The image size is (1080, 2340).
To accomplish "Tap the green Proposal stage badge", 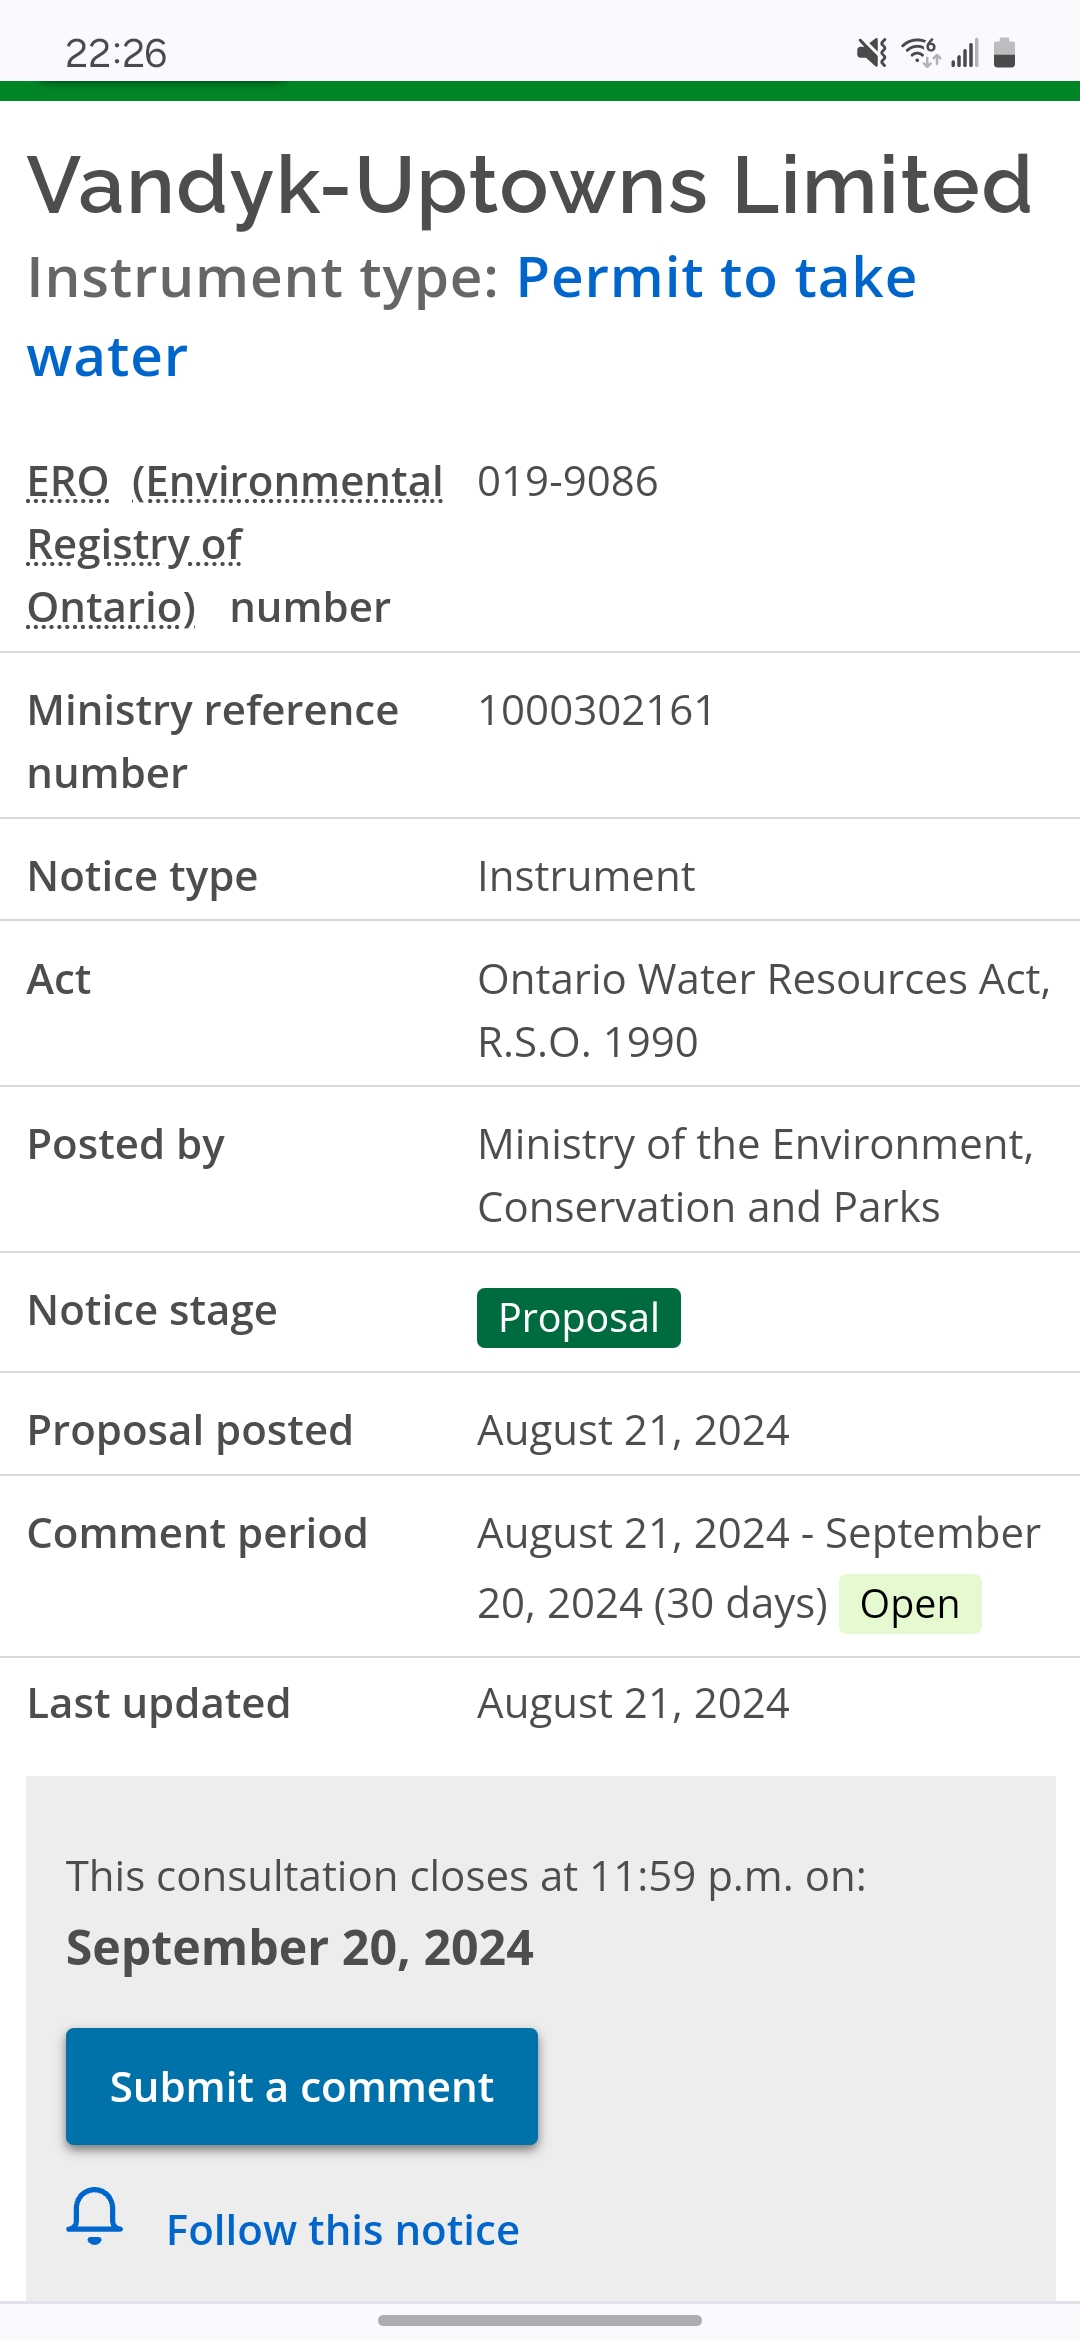I will (578, 1318).
